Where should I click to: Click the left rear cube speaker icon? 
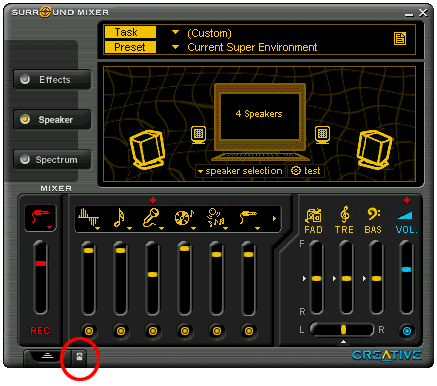point(147,150)
